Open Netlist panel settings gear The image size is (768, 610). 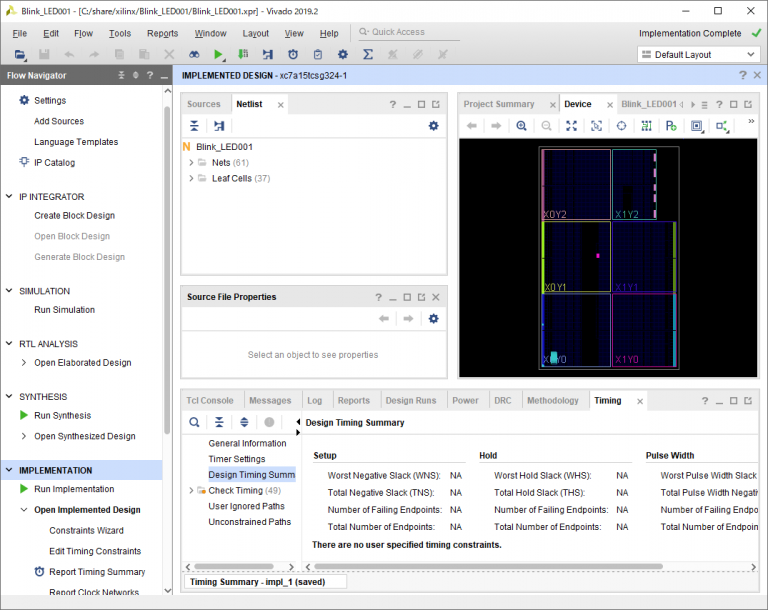coord(433,126)
